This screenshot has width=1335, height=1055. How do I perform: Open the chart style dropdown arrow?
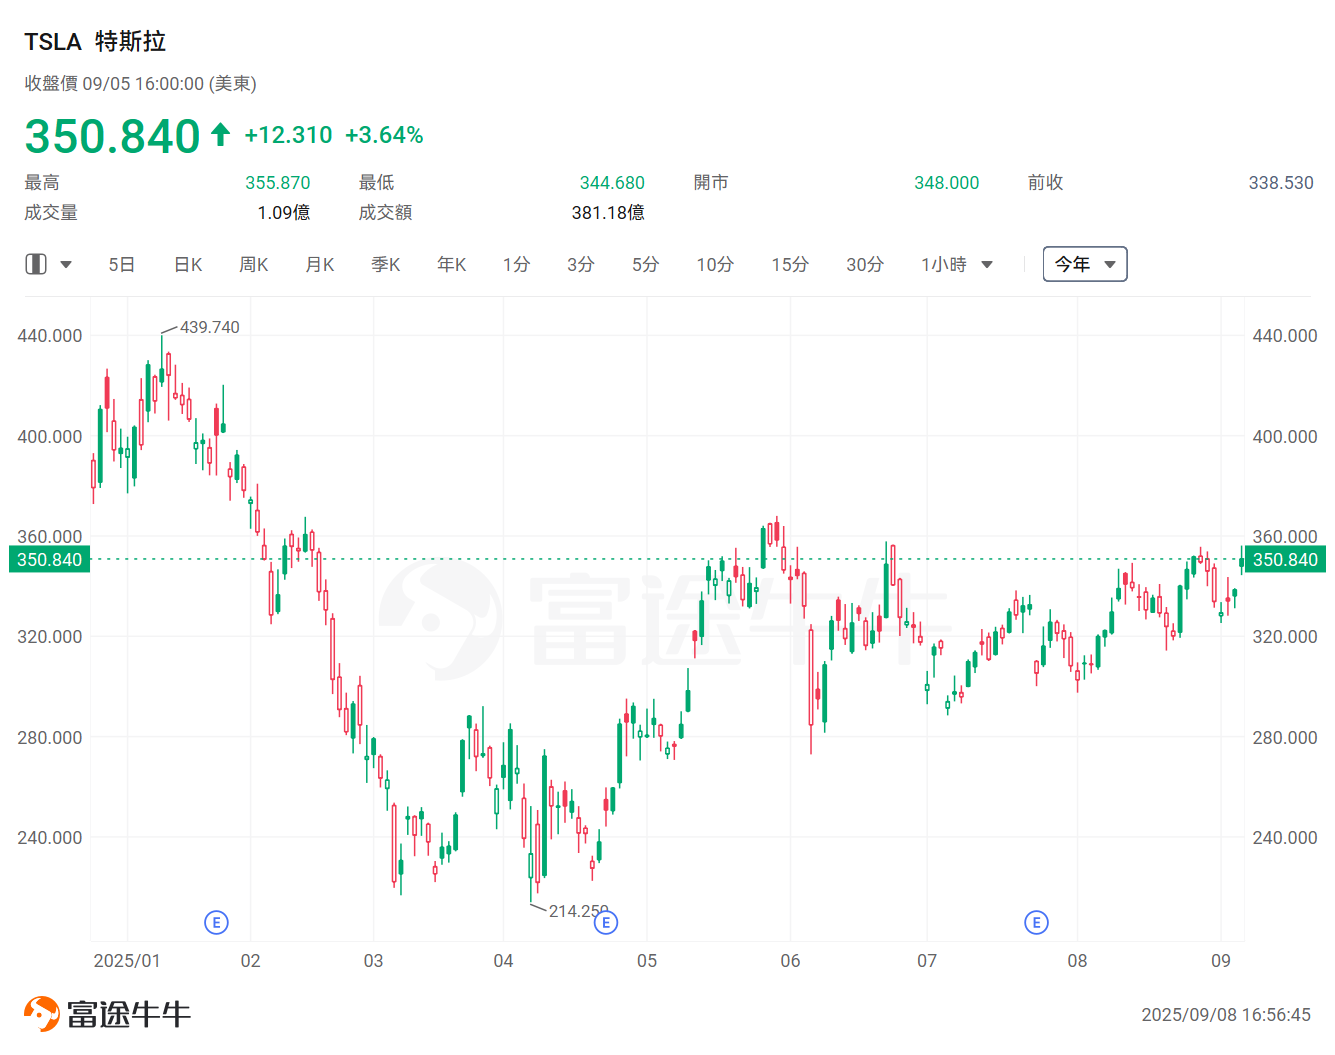pyautogui.click(x=66, y=264)
